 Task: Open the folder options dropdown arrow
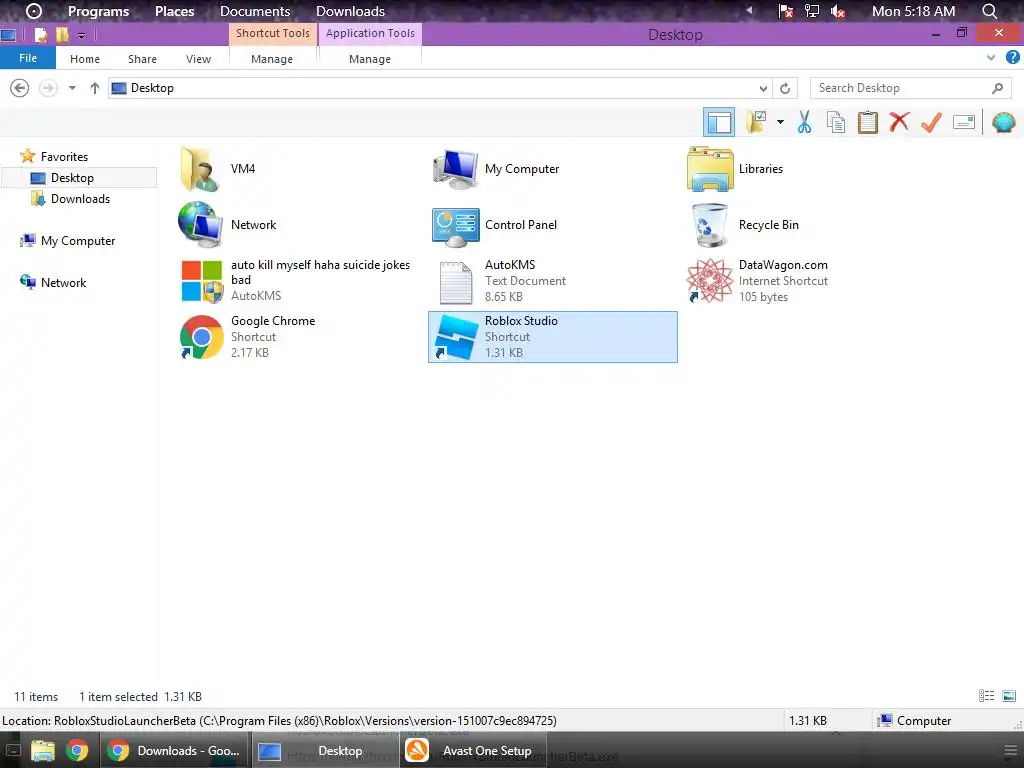(x=780, y=122)
